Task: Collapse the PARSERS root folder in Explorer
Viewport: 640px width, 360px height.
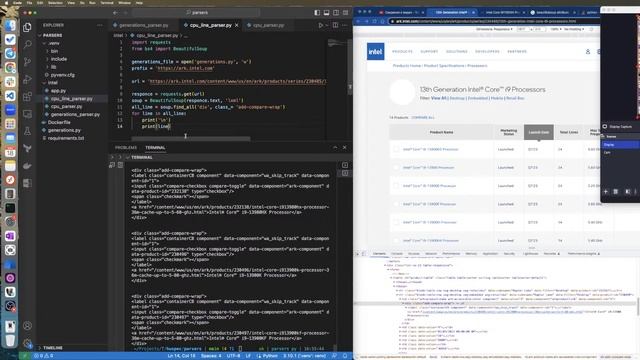Action: pyautogui.click(x=40, y=36)
